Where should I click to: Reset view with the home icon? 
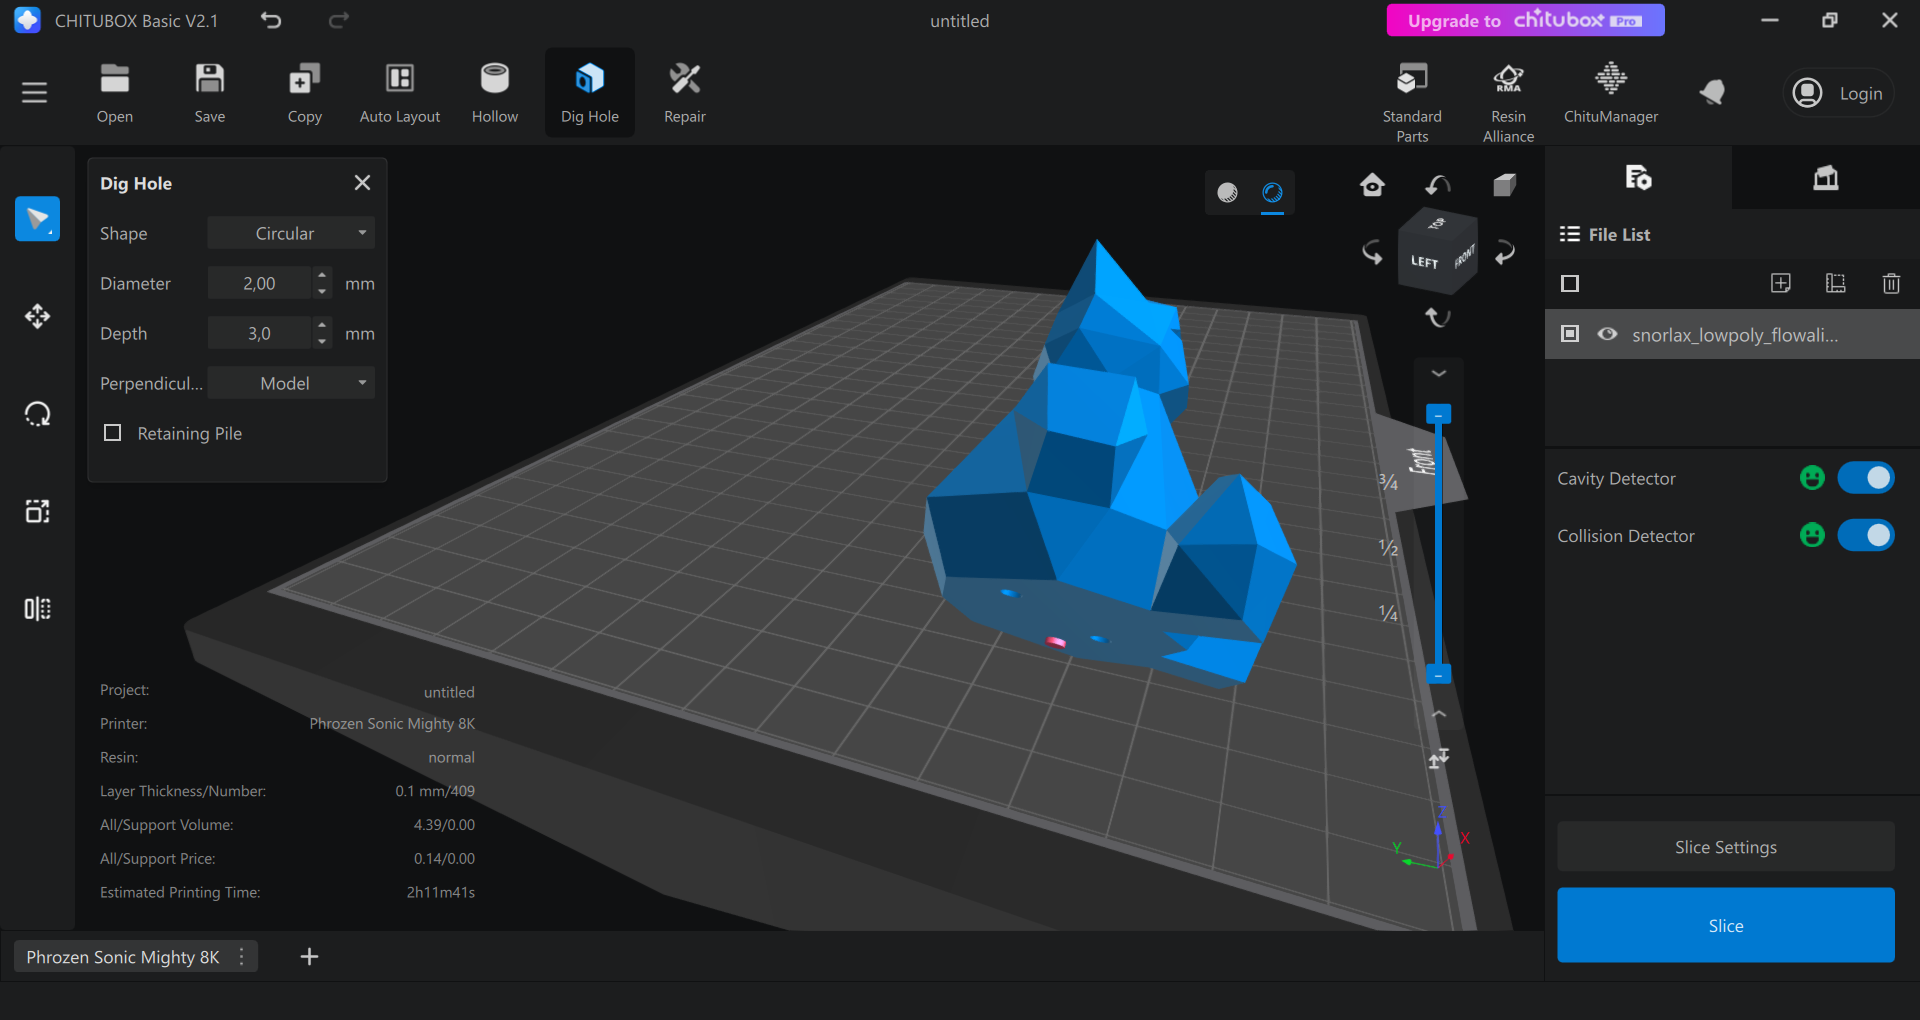pos(1372,185)
